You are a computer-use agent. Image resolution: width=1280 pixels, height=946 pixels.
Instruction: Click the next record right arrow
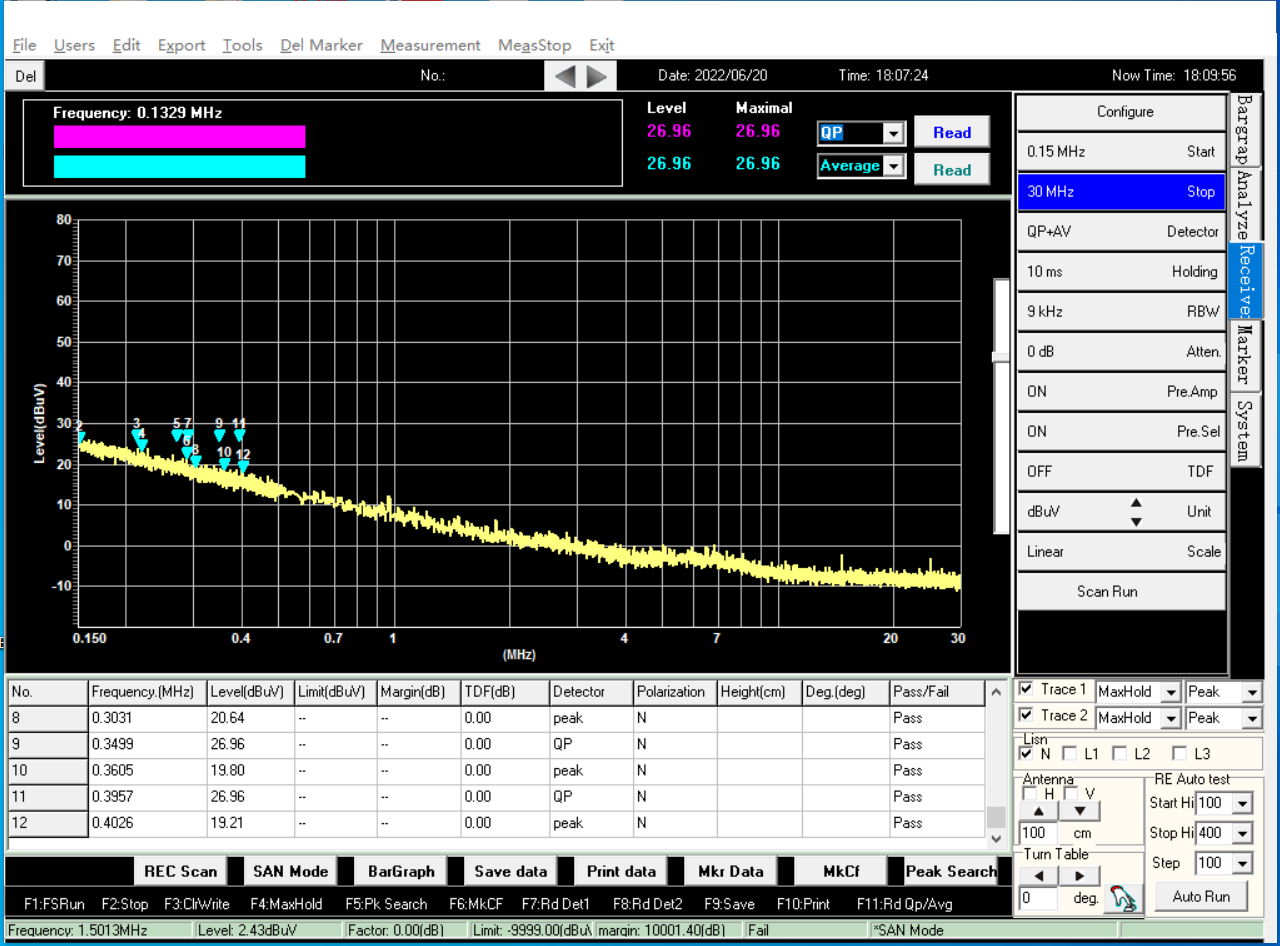click(597, 76)
